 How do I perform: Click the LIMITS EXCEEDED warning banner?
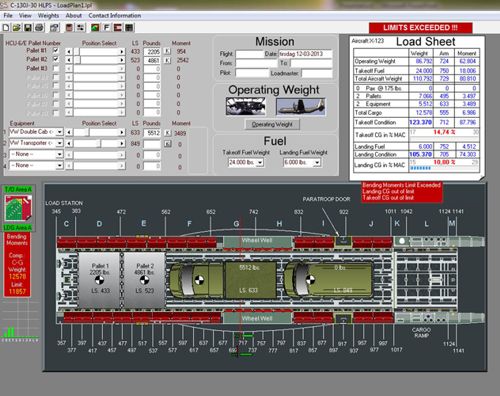(420, 28)
